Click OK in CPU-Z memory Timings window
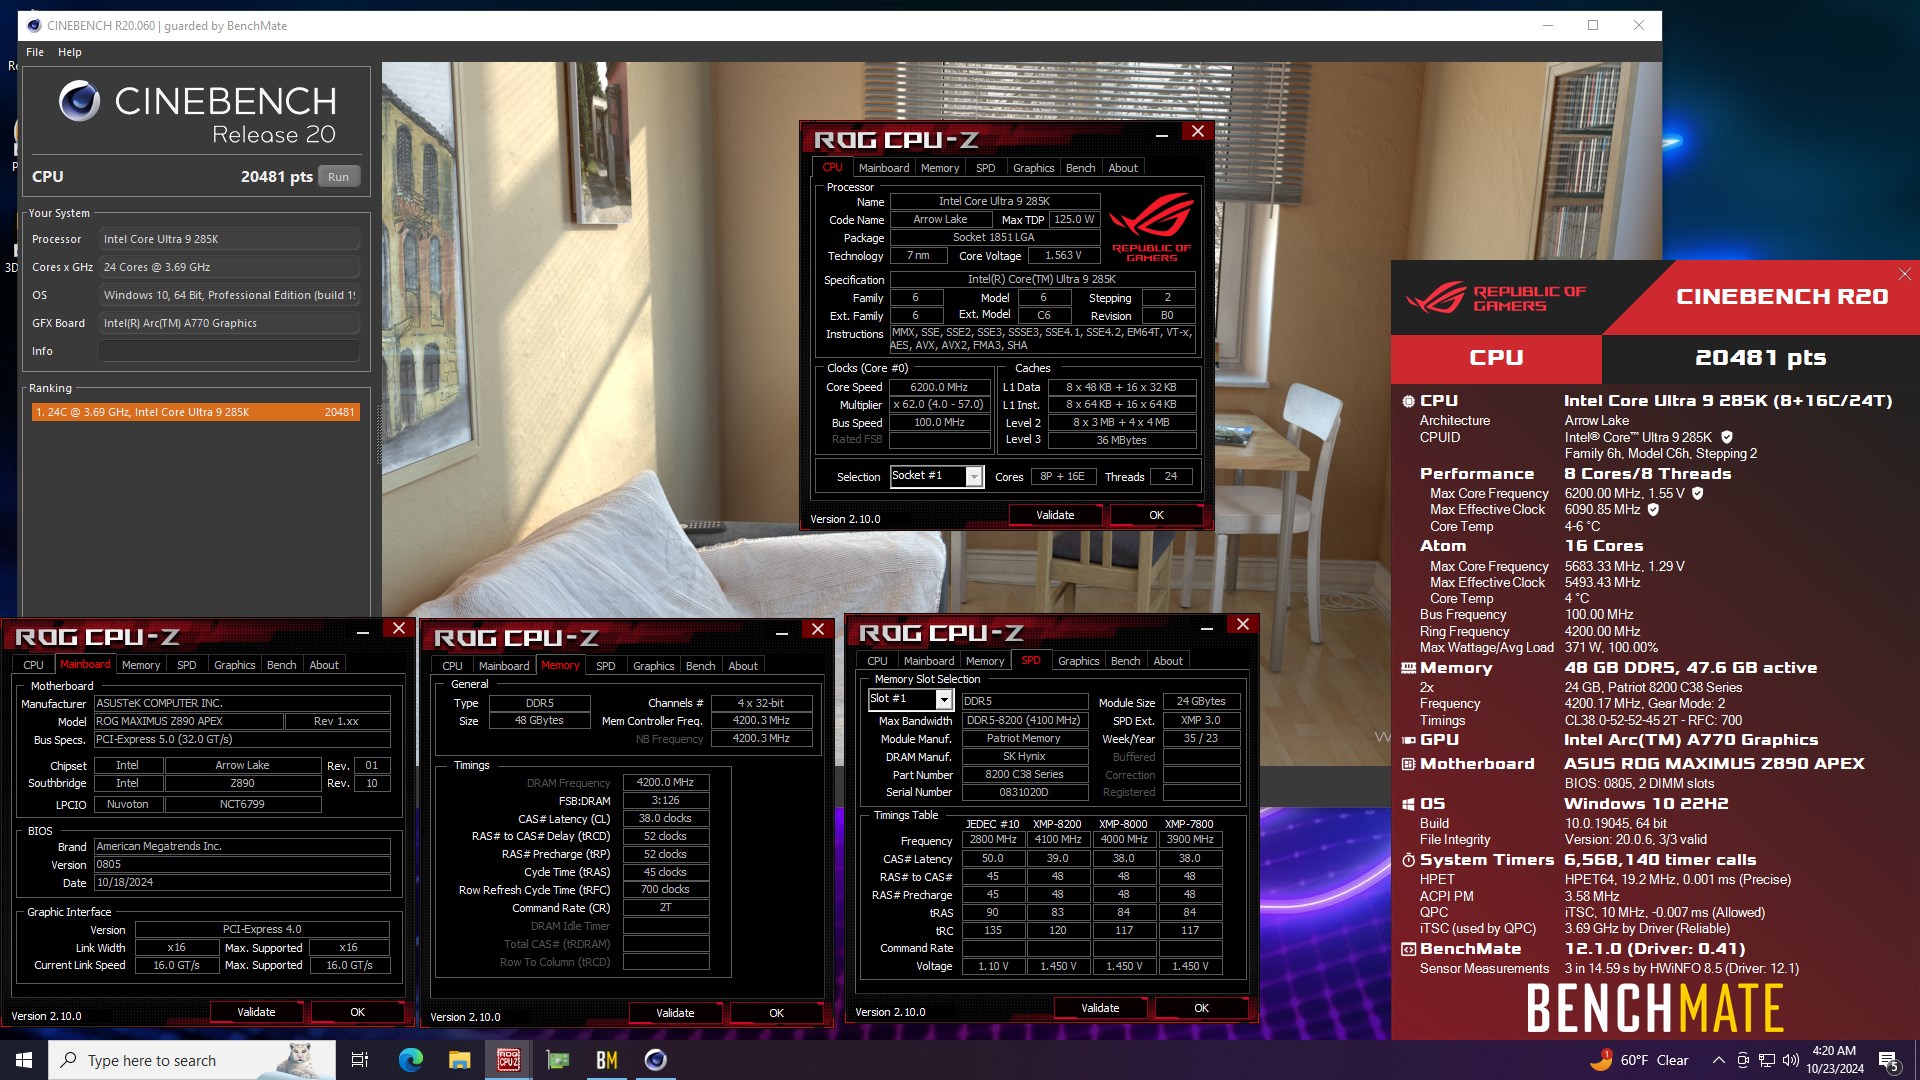 coord(776,1013)
